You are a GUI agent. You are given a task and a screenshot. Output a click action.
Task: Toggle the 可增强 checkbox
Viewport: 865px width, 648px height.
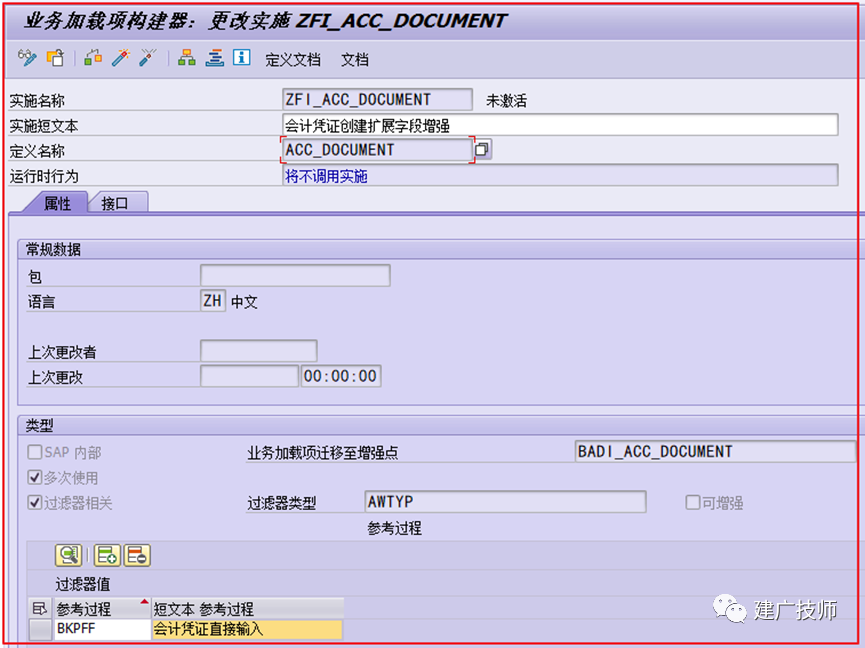pos(692,502)
